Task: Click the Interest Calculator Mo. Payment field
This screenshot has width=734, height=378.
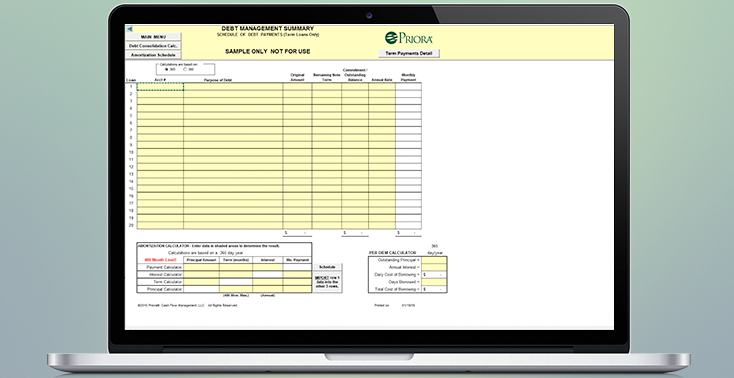Action: tap(297, 274)
